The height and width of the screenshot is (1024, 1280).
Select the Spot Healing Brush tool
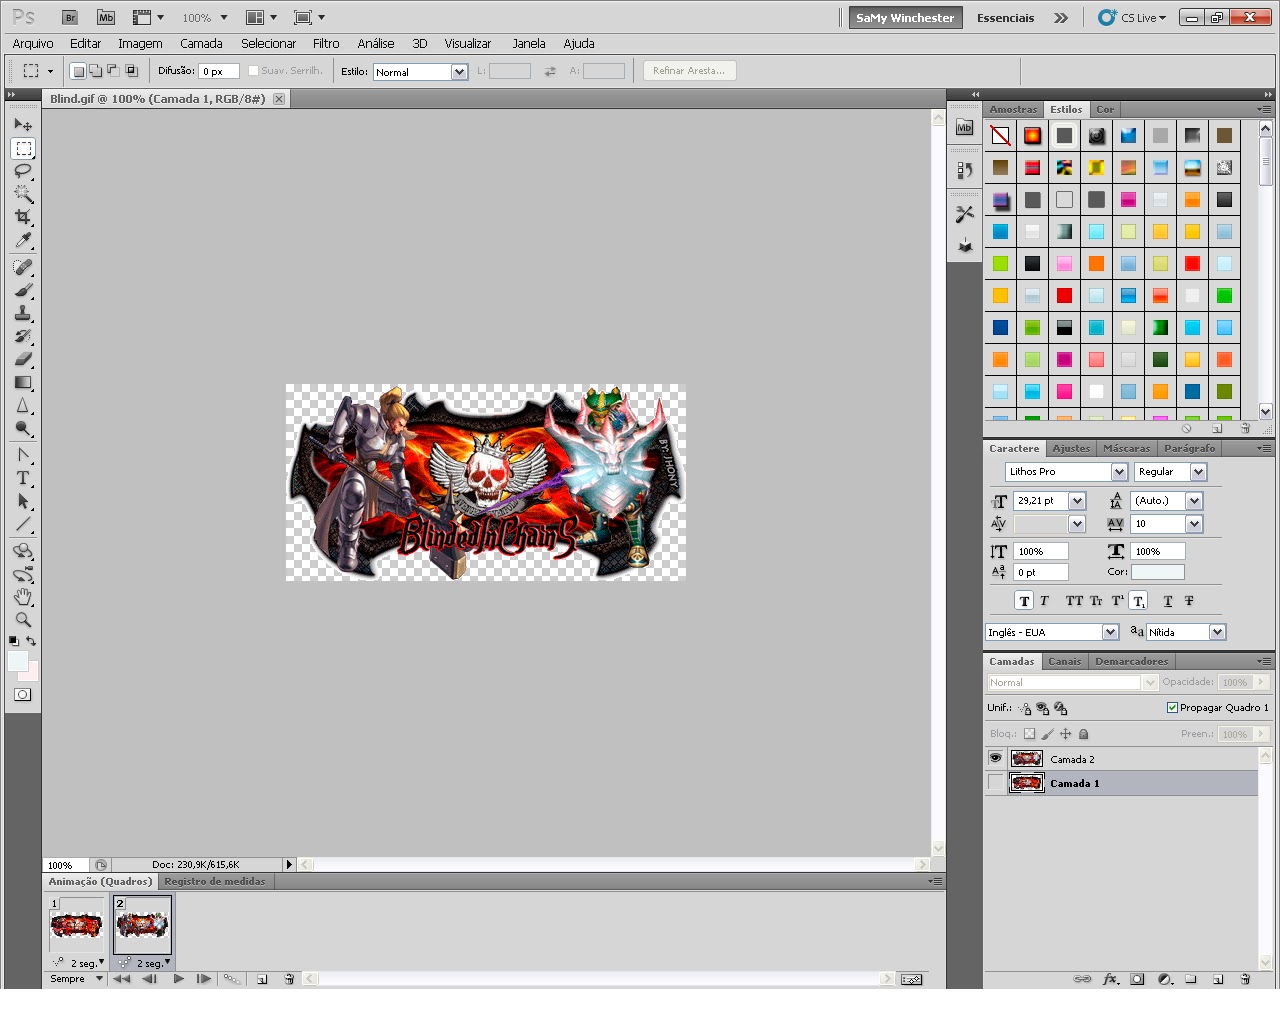pos(23,267)
